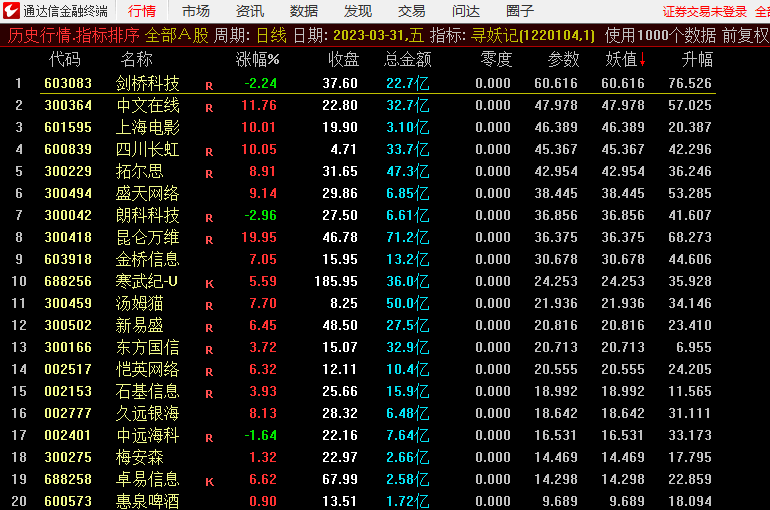This screenshot has width=770, height=510.
Task: Open the 问达 menu tab
Action: (466, 11)
